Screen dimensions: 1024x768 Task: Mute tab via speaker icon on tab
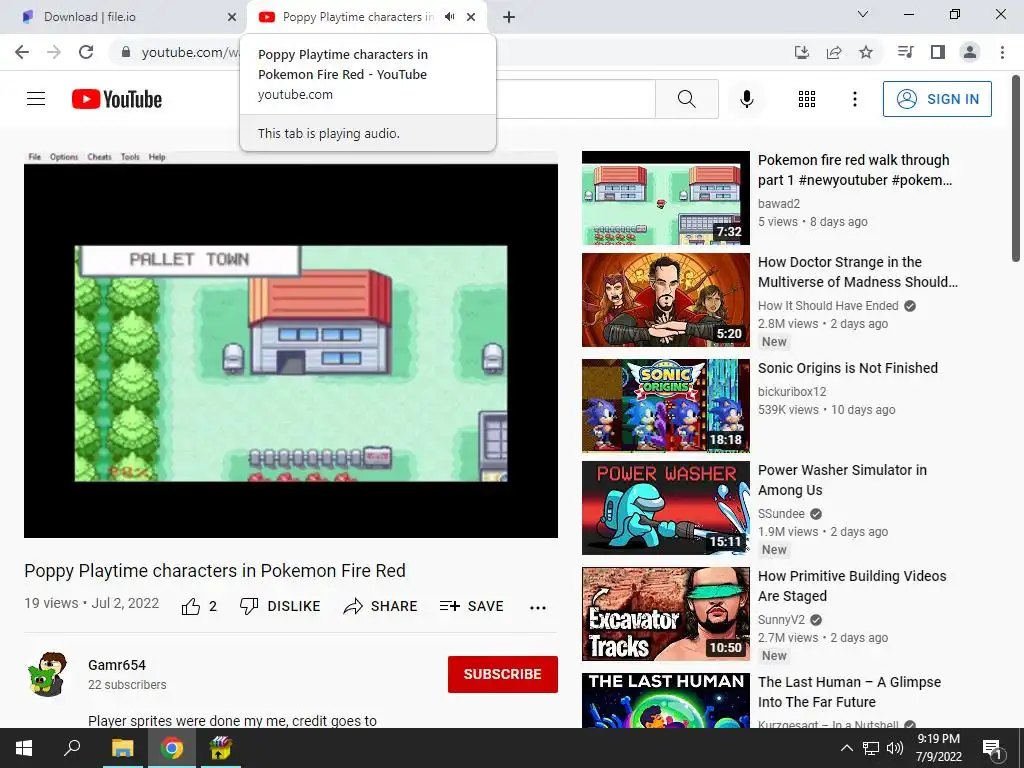[x=449, y=17]
